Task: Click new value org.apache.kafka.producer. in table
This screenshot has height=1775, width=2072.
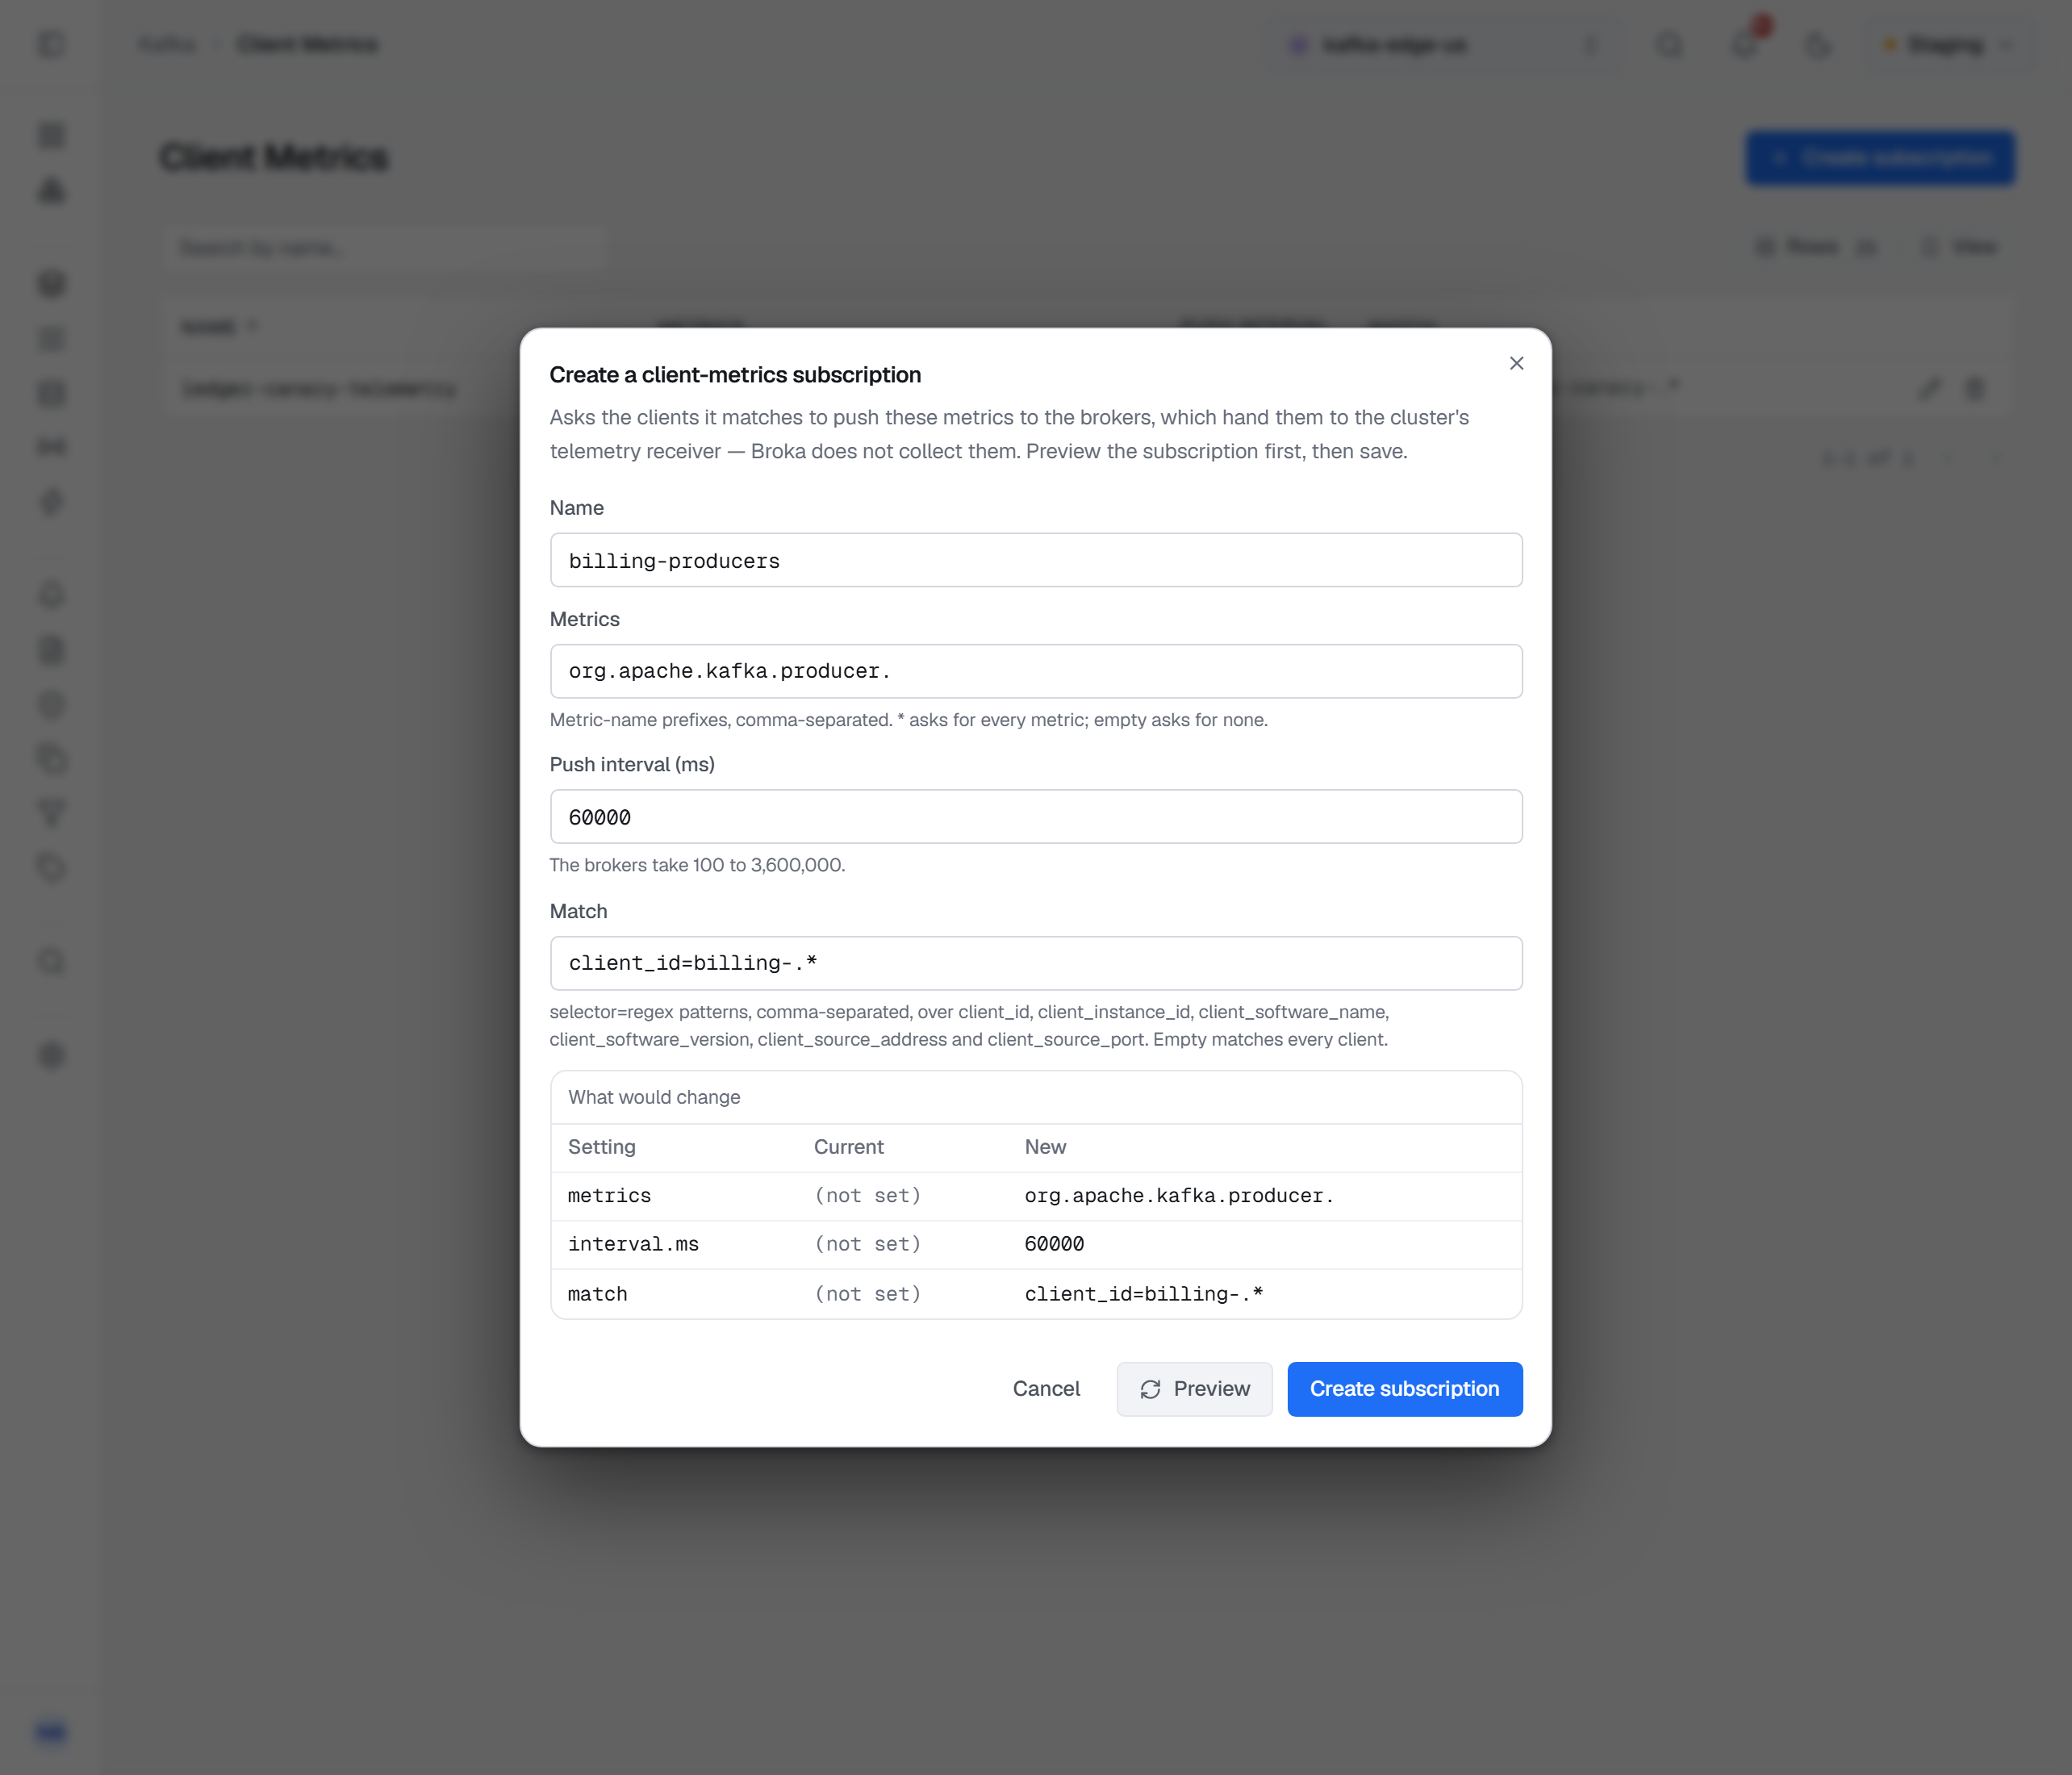Action: 1179,1196
